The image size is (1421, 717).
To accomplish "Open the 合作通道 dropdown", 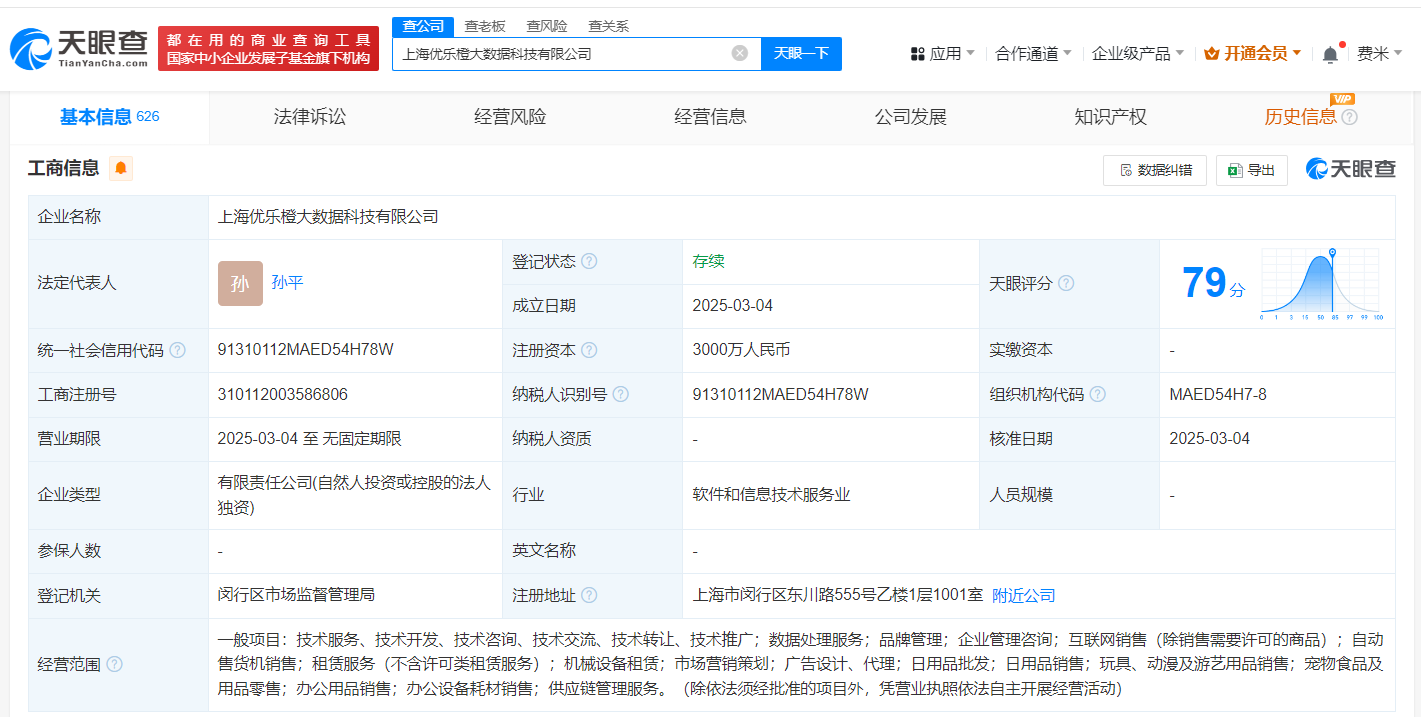I will click(1033, 54).
